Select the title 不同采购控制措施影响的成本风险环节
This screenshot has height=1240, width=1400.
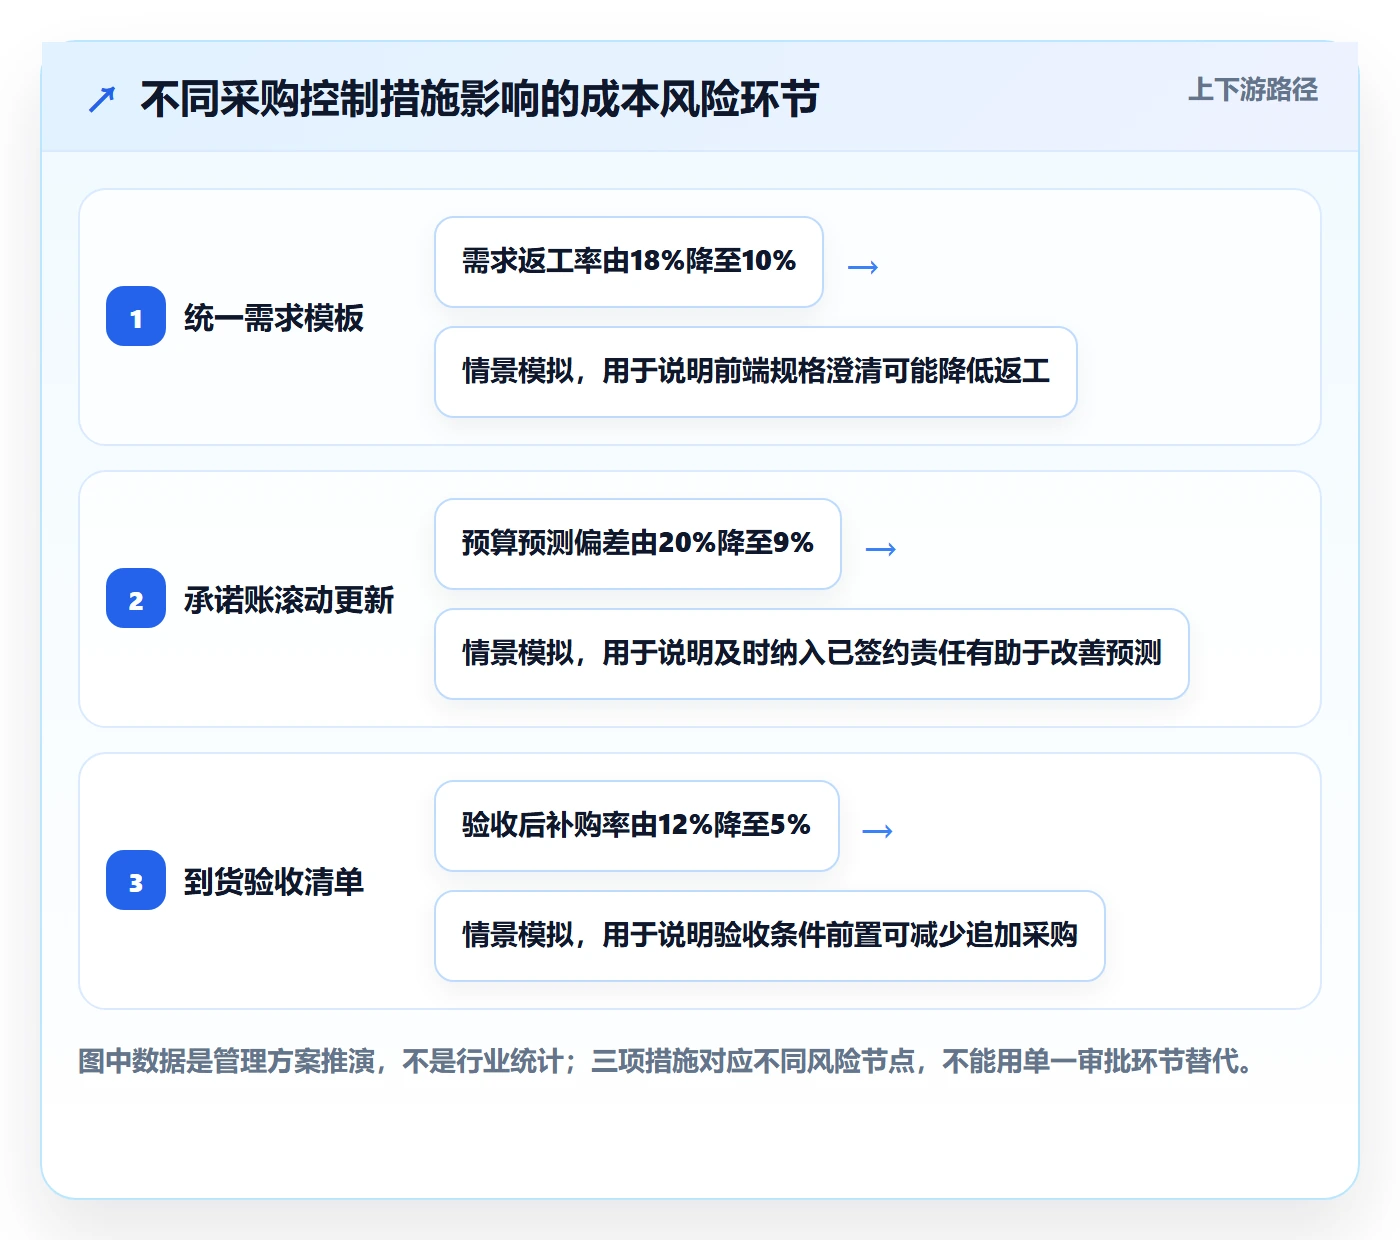pyautogui.click(x=480, y=99)
